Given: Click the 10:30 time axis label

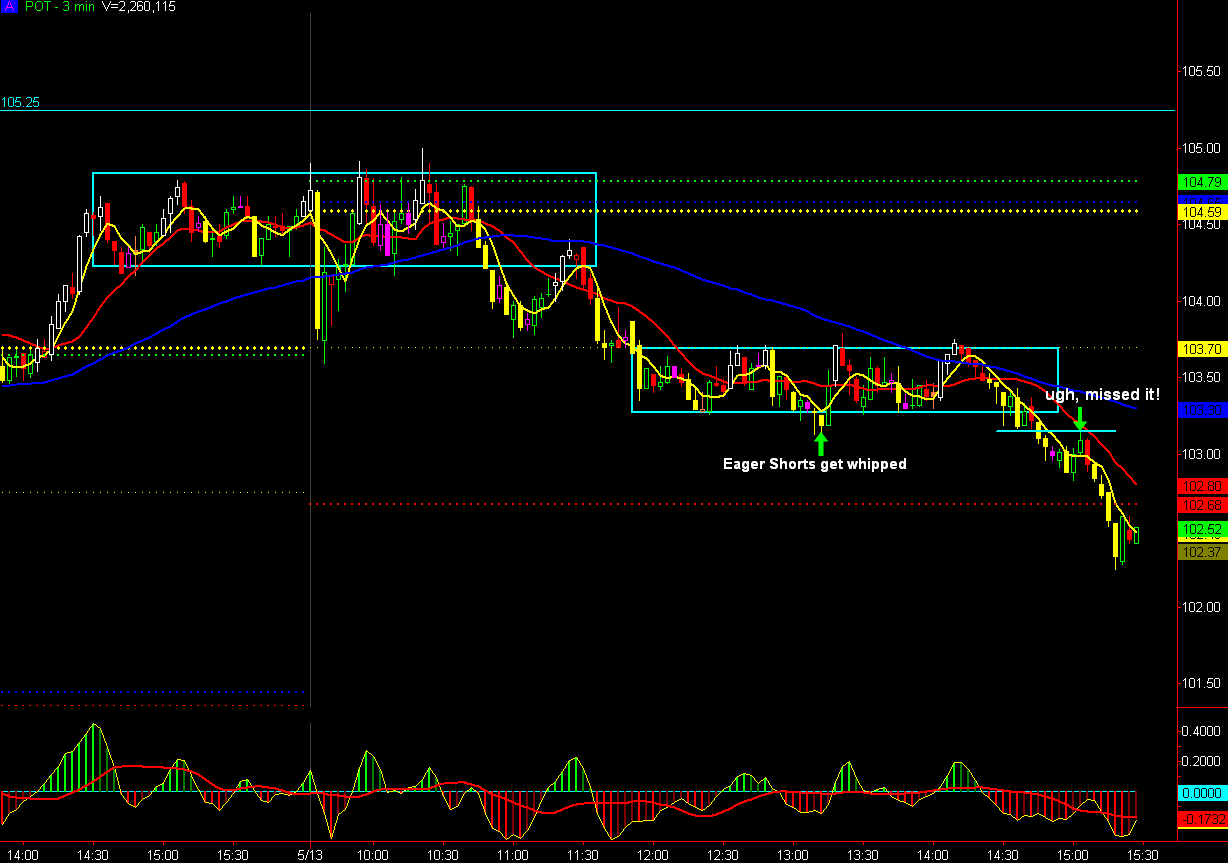Looking at the screenshot, I should coord(441,856).
